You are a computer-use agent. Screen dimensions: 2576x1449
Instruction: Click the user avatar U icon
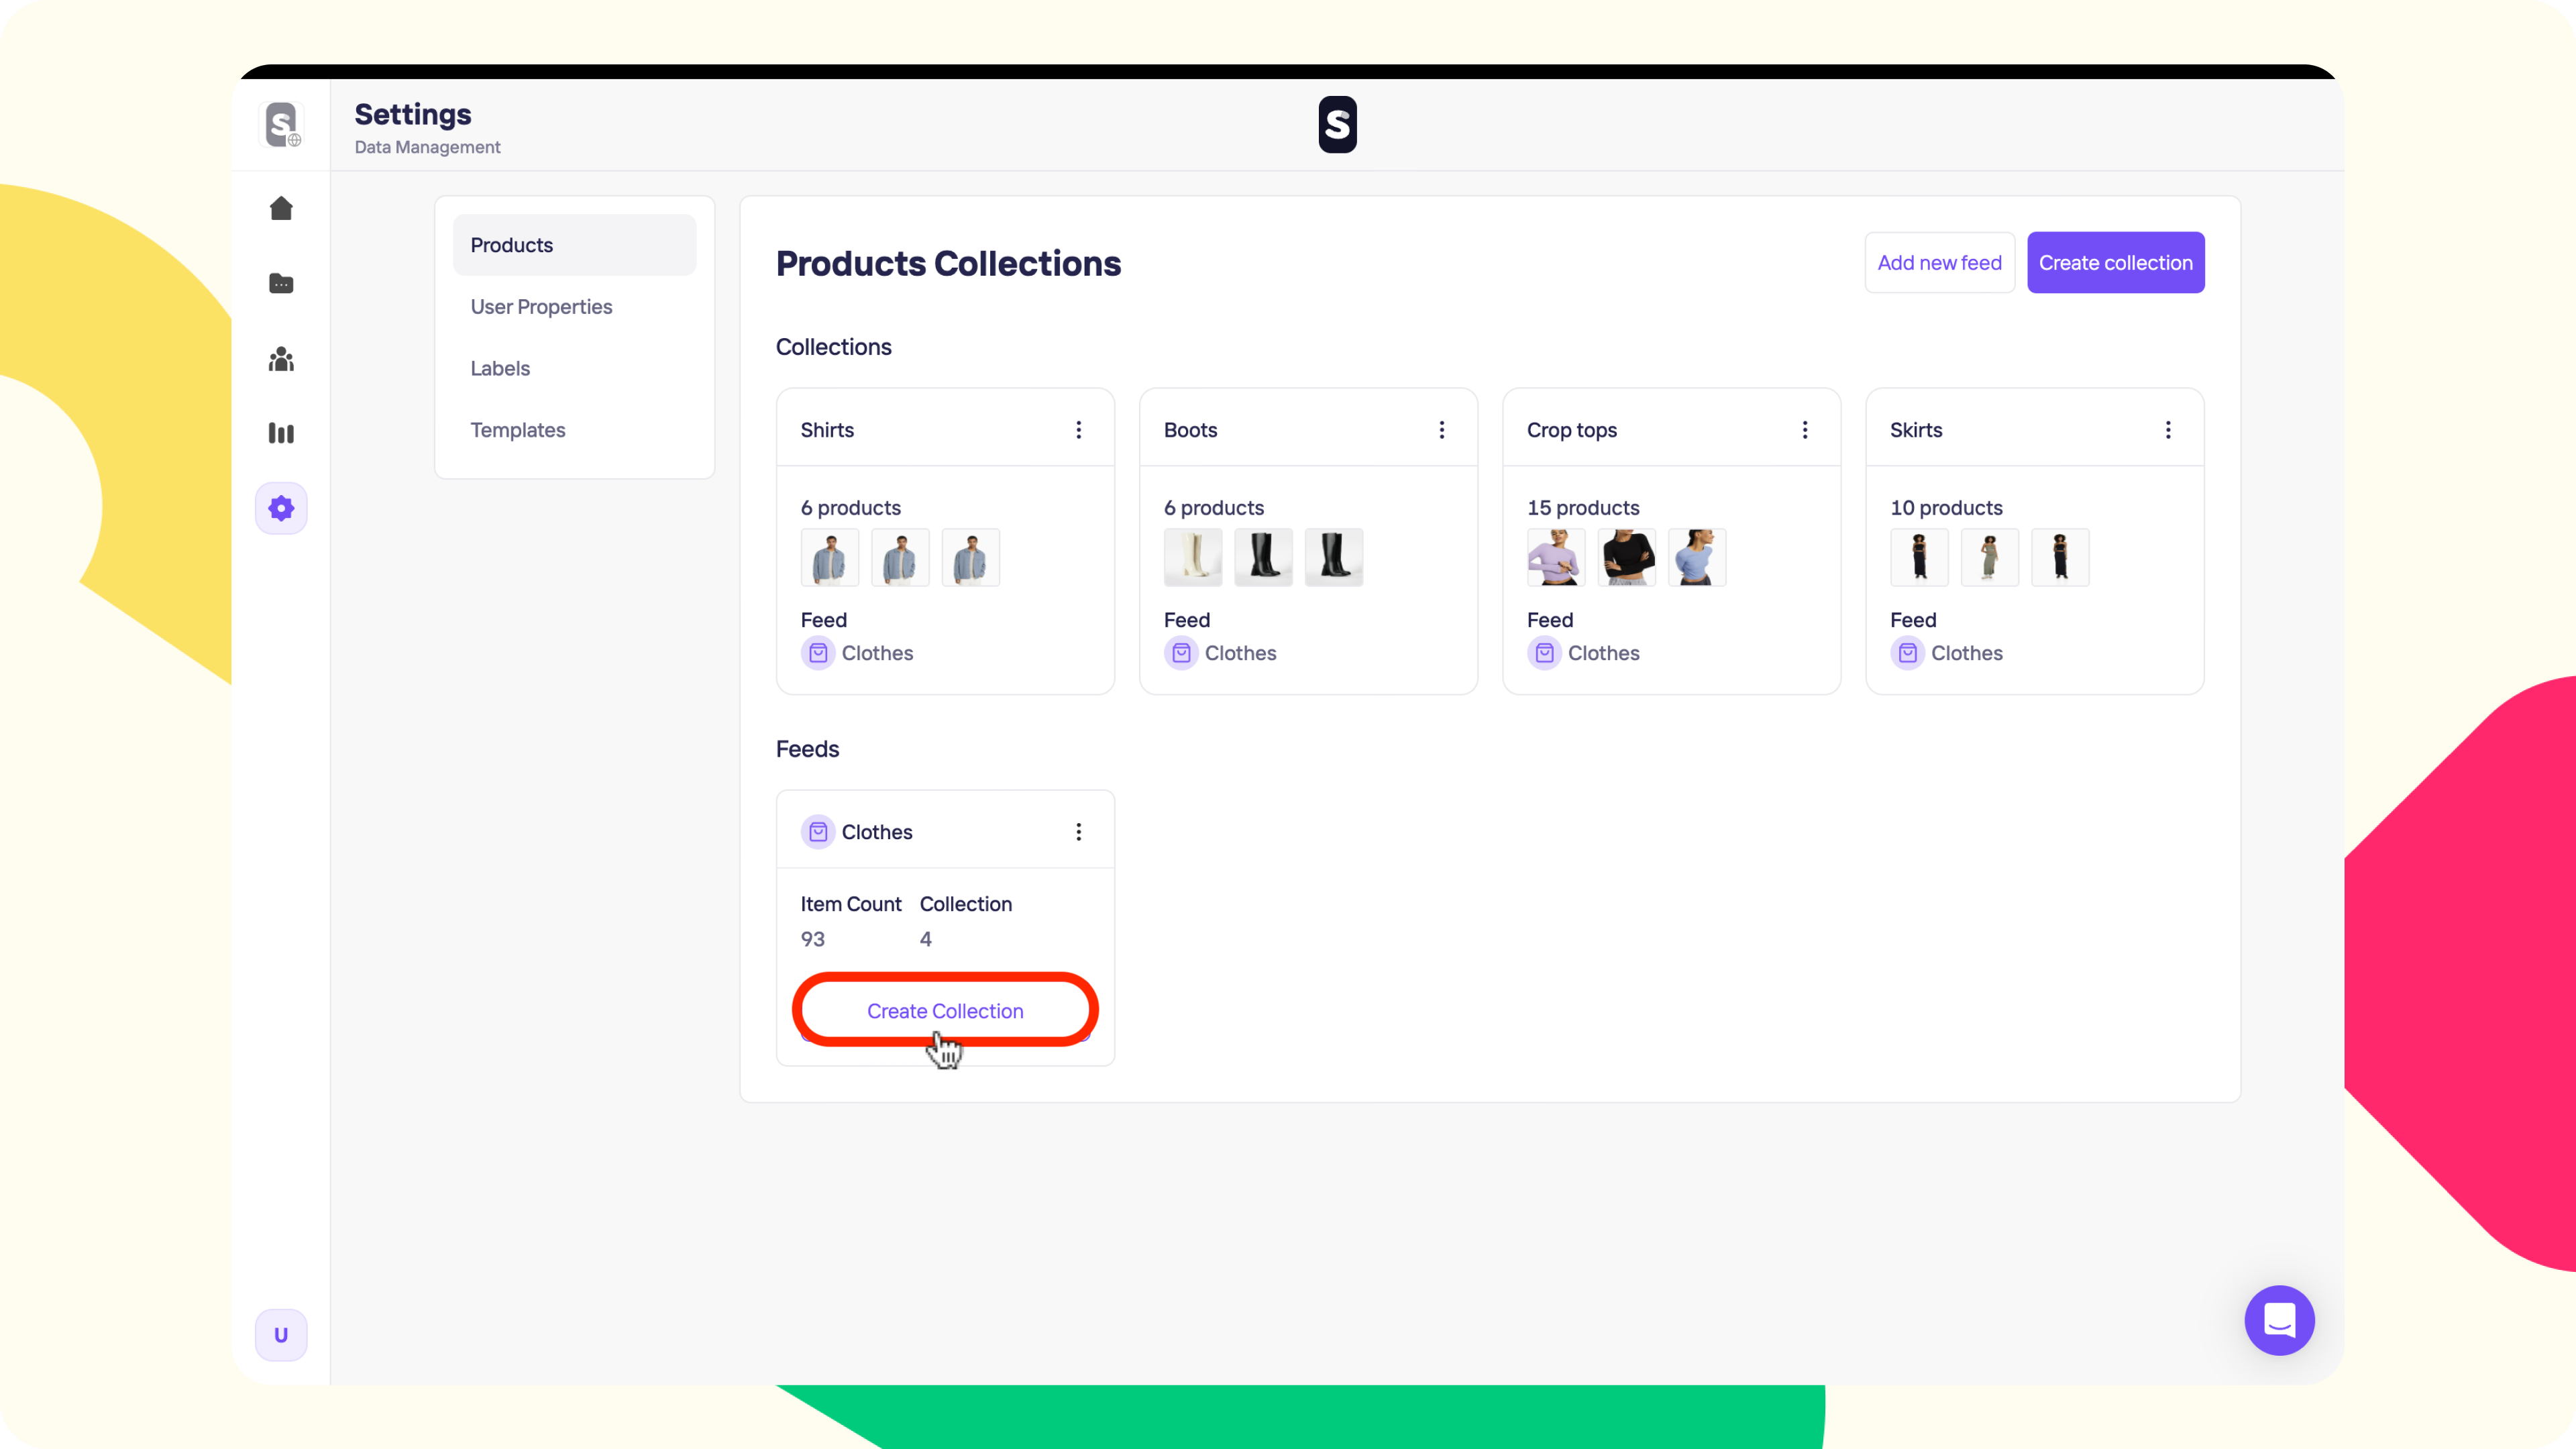[281, 1335]
